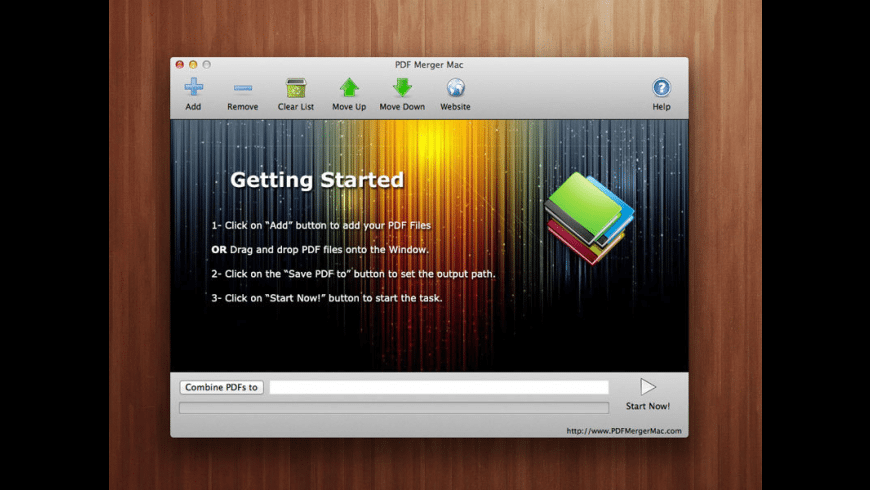870x490 pixels.
Task: Click the Move Down green arrow
Action: [402, 88]
